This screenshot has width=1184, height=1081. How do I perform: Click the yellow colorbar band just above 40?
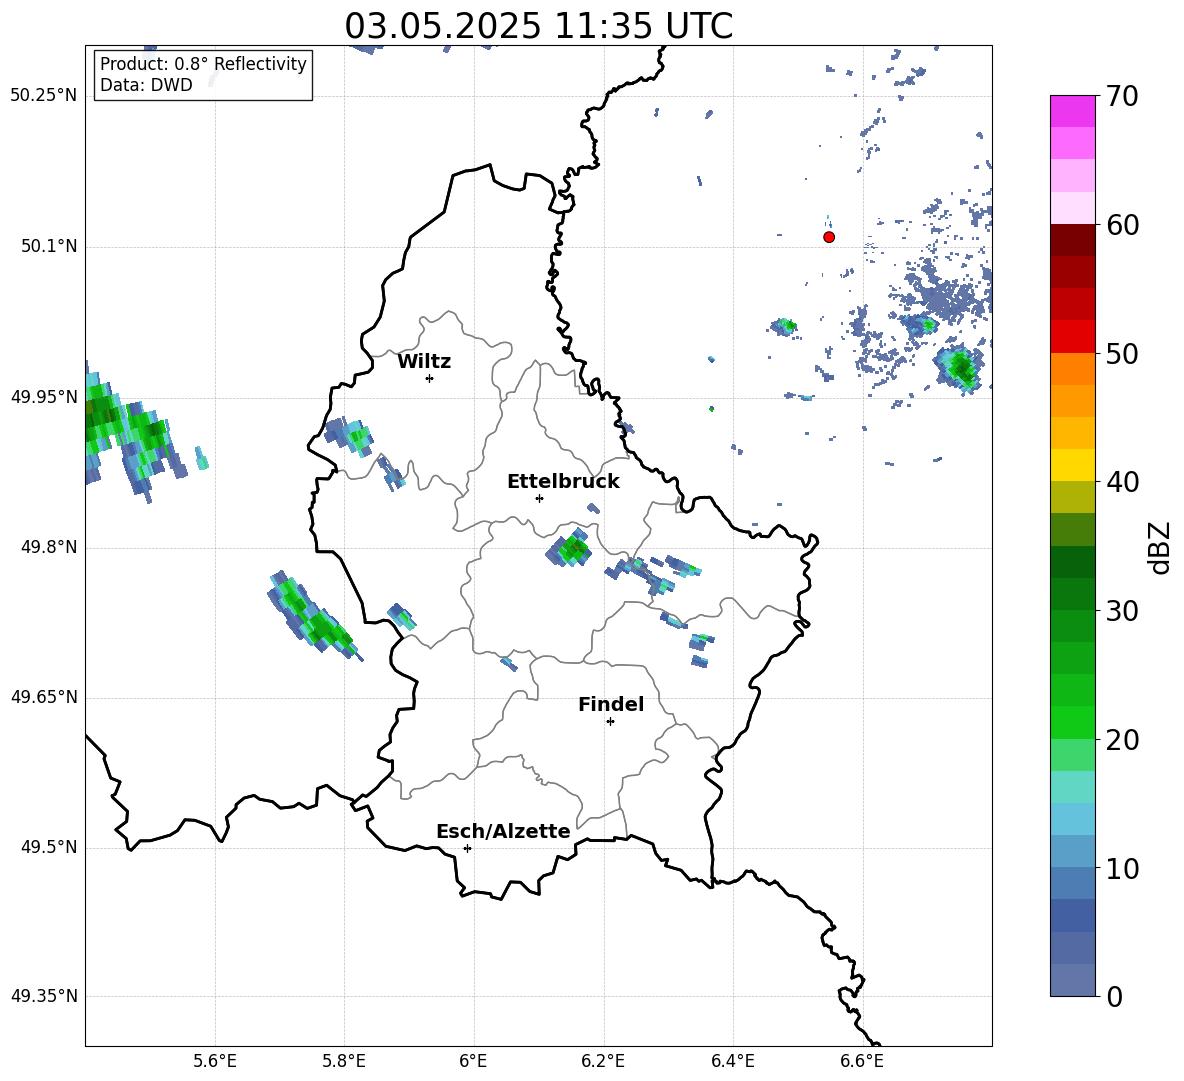pyautogui.click(x=1073, y=465)
